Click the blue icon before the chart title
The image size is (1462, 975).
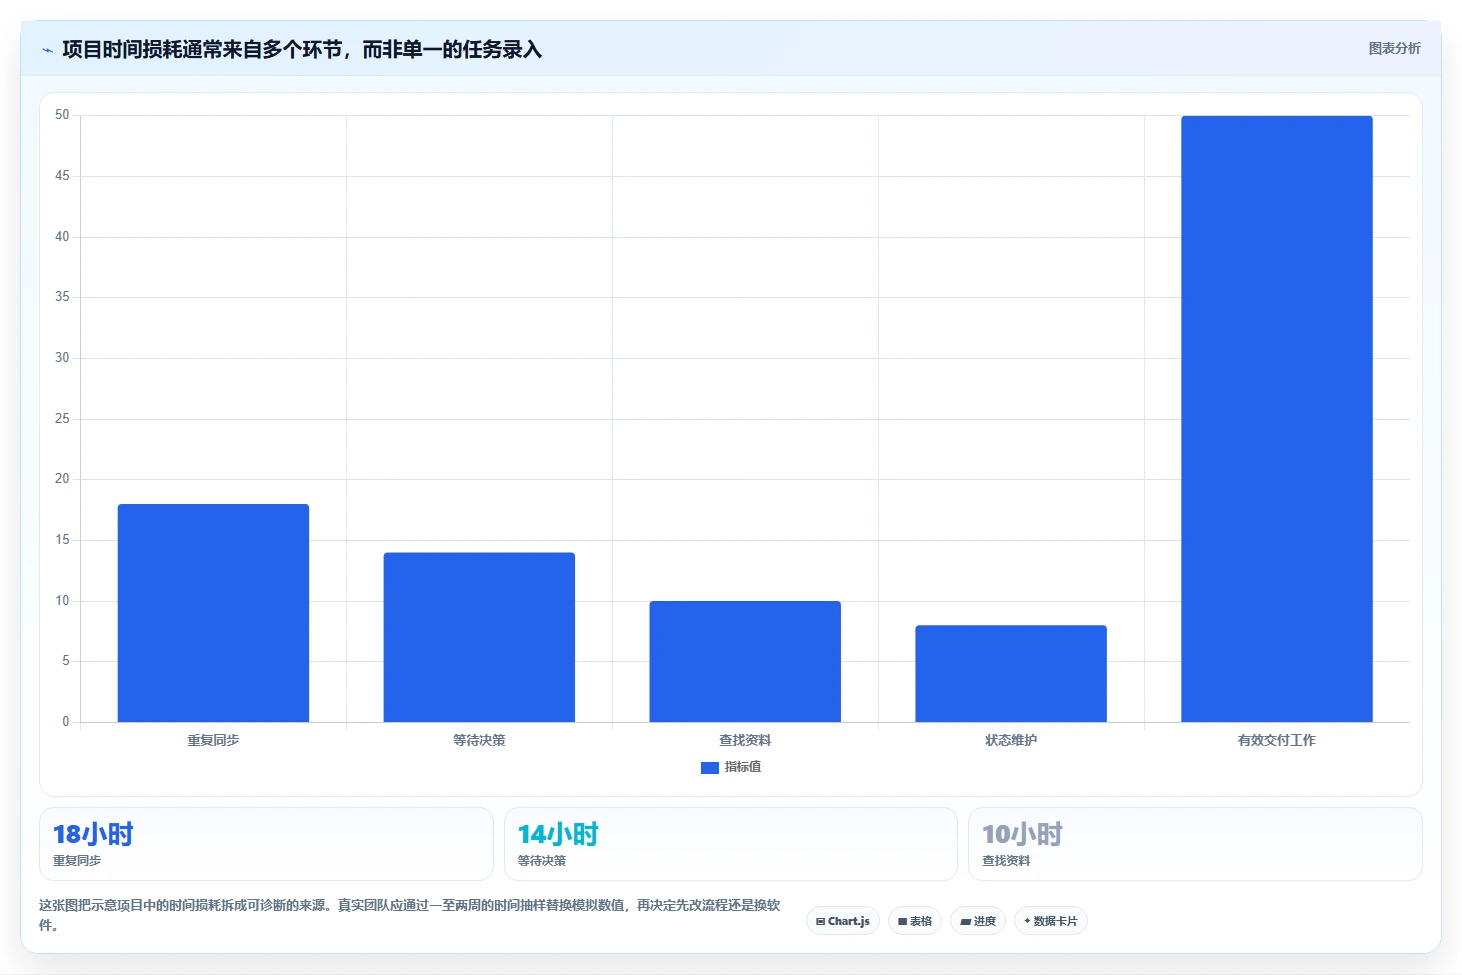pyautogui.click(x=47, y=50)
